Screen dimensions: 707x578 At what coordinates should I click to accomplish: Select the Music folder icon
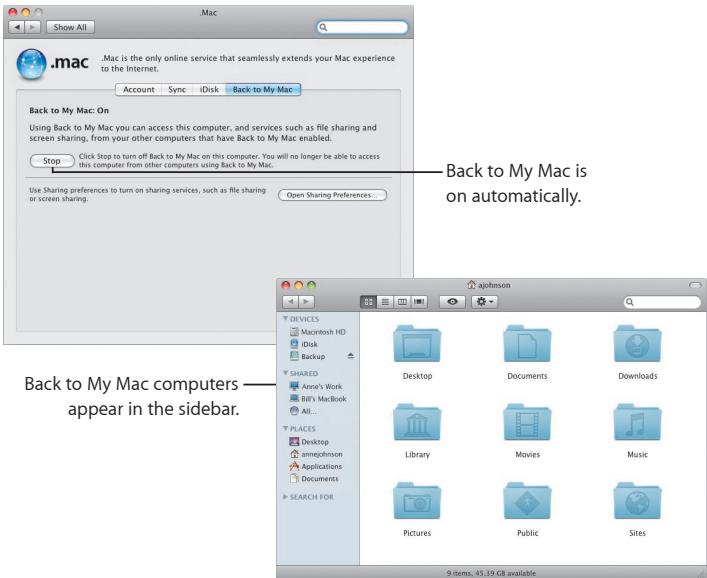[x=637, y=422]
